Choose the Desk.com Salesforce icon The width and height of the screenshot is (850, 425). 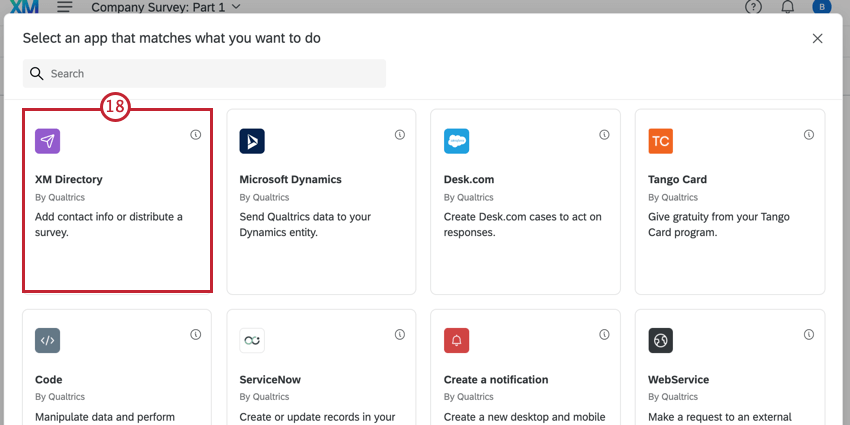click(x=456, y=141)
